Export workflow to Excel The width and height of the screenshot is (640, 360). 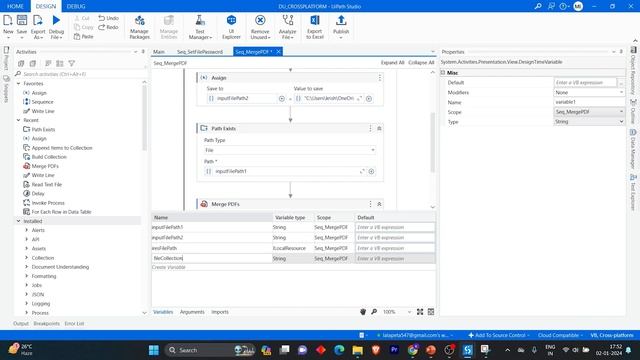pyautogui.click(x=315, y=27)
